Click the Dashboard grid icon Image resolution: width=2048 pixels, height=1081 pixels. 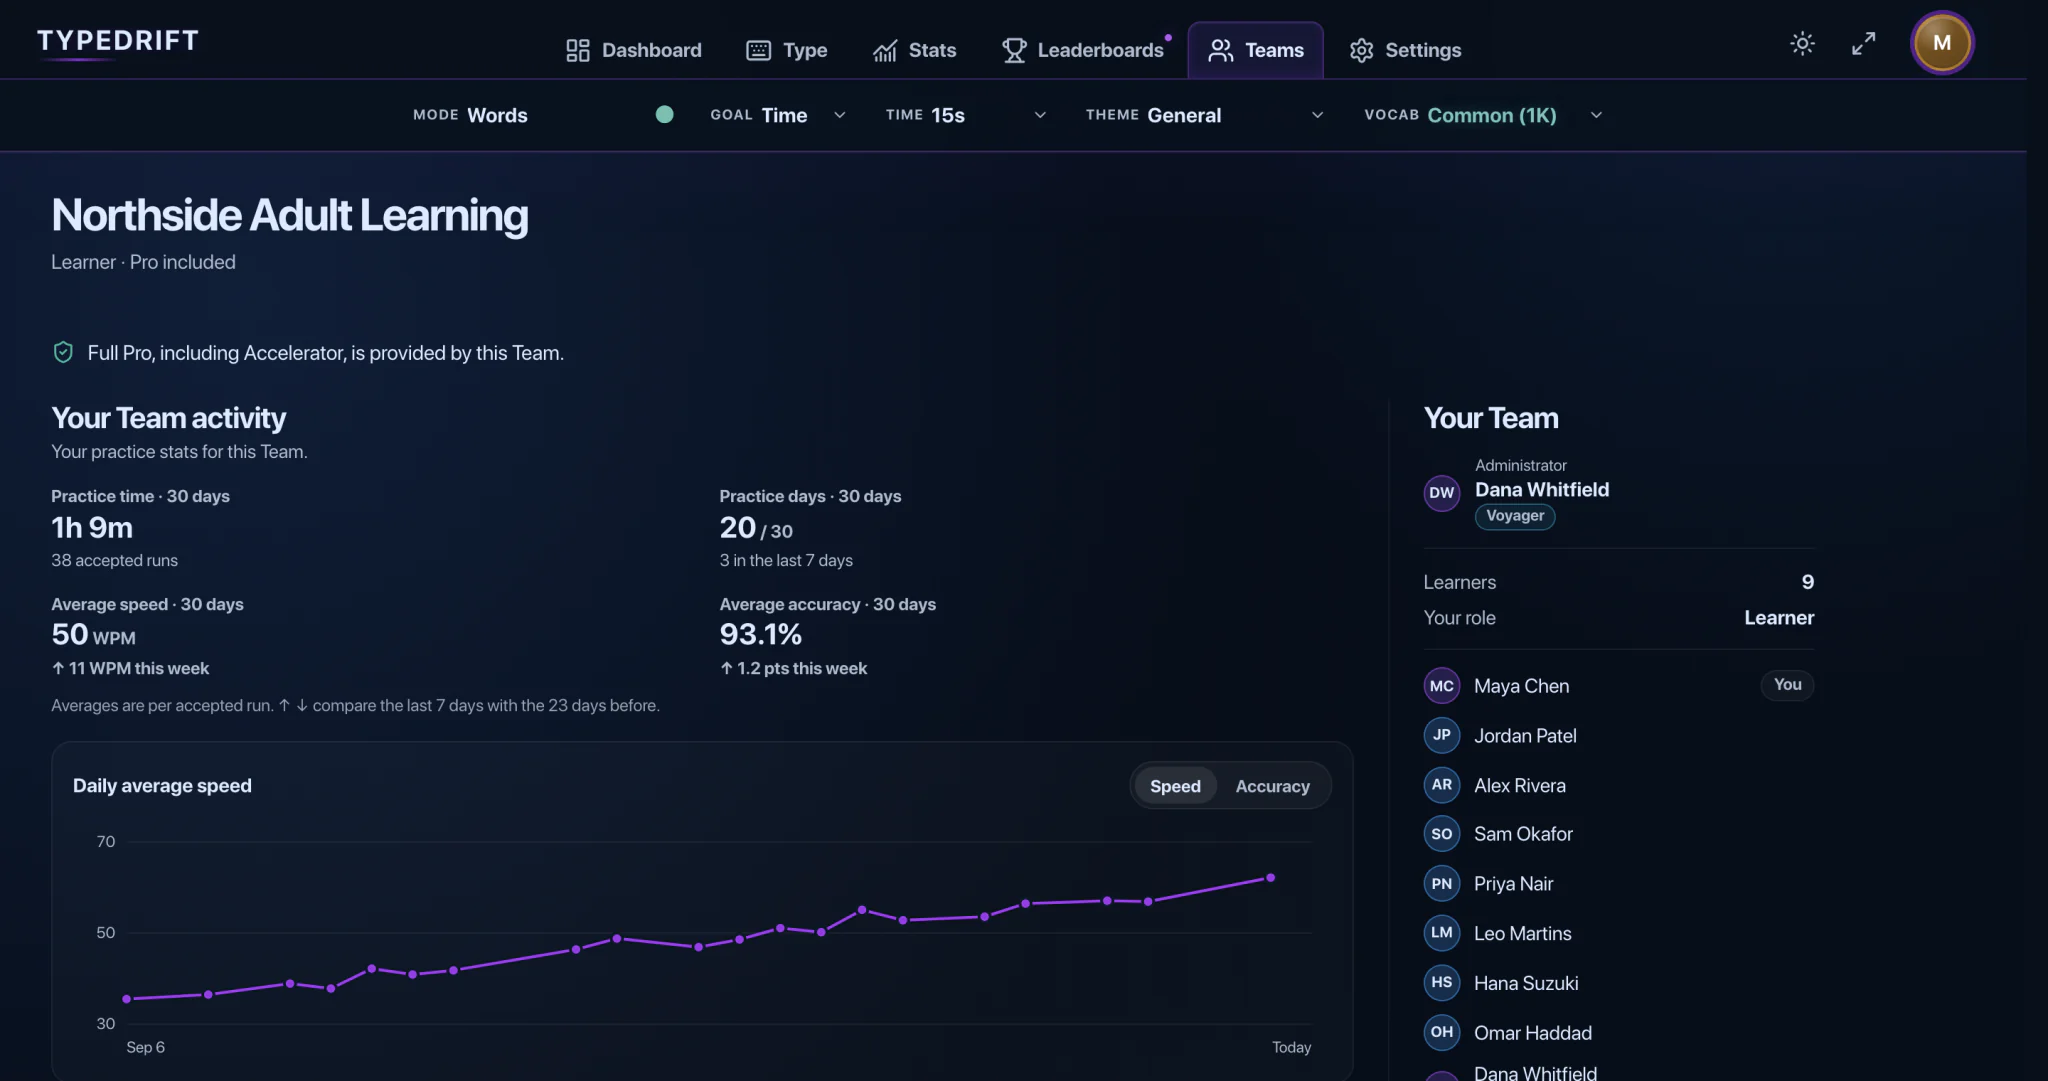(578, 50)
